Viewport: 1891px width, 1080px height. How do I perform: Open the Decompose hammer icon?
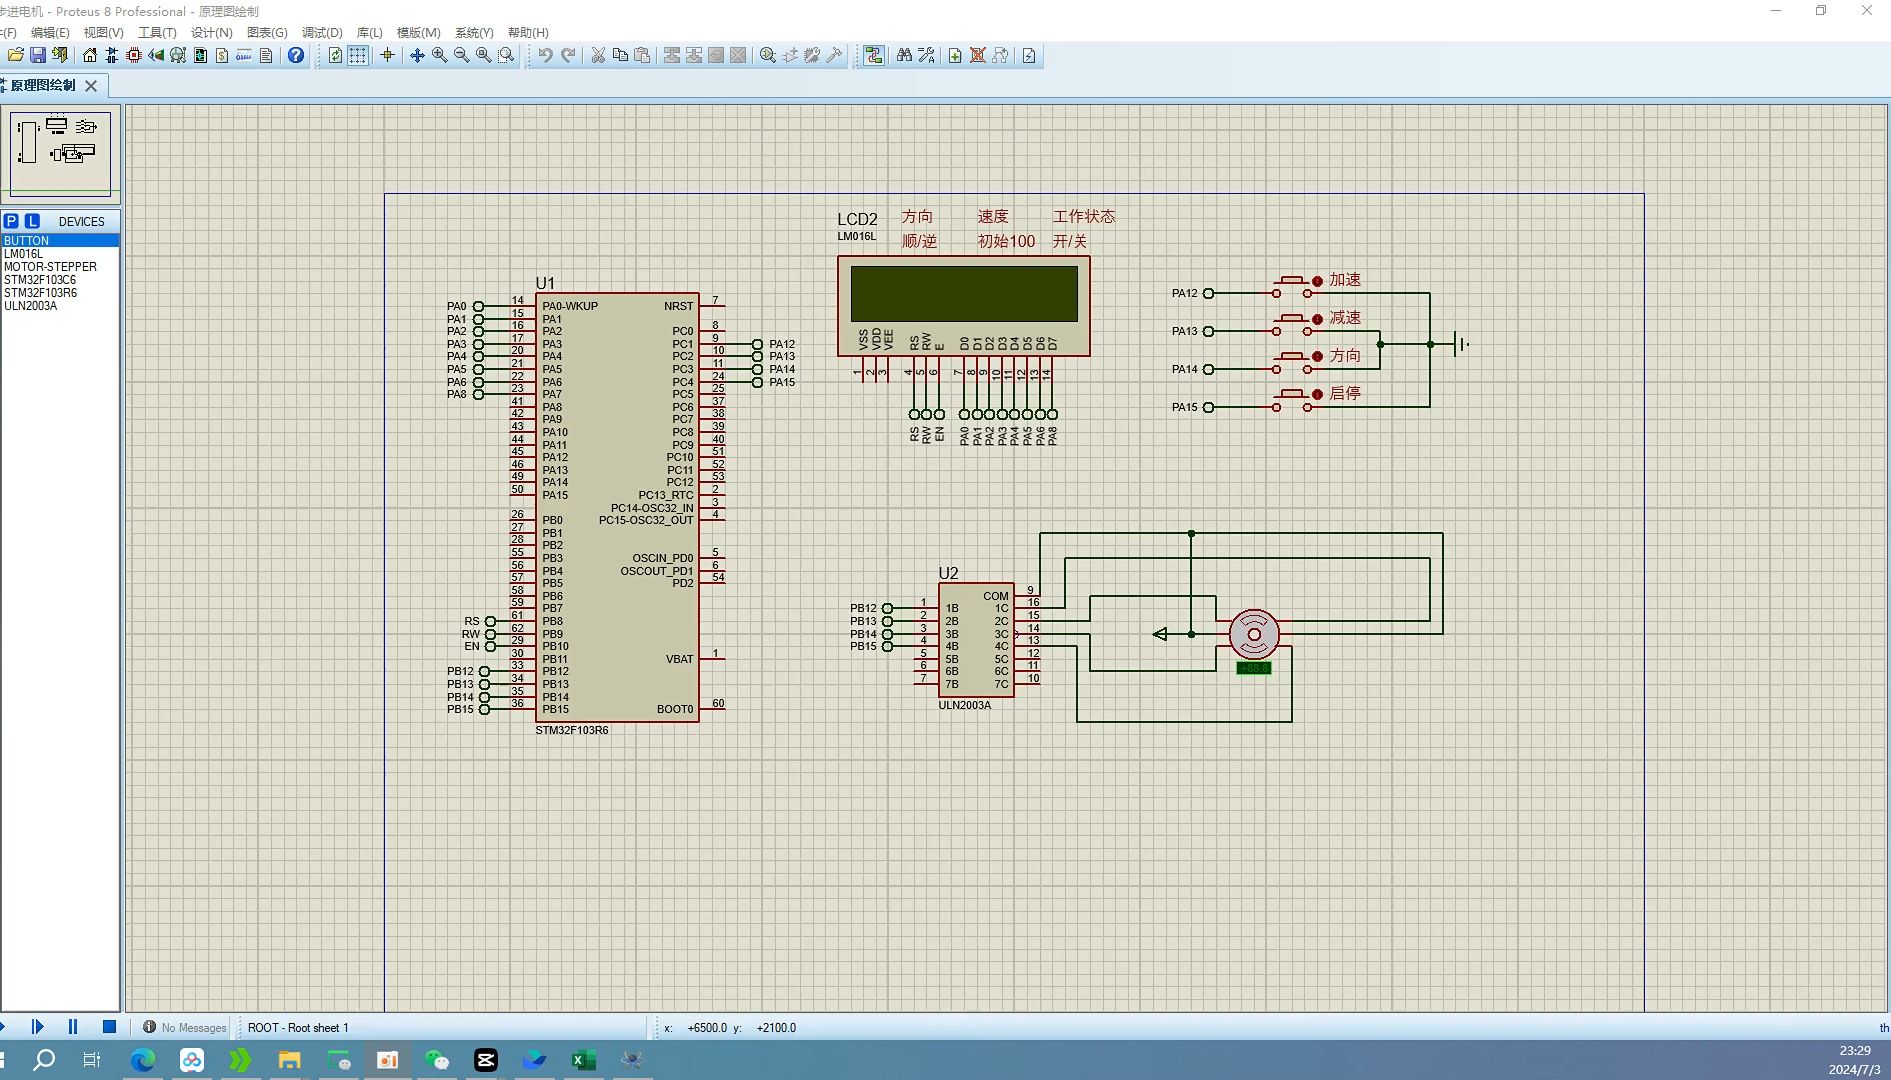tap(834, 55)
